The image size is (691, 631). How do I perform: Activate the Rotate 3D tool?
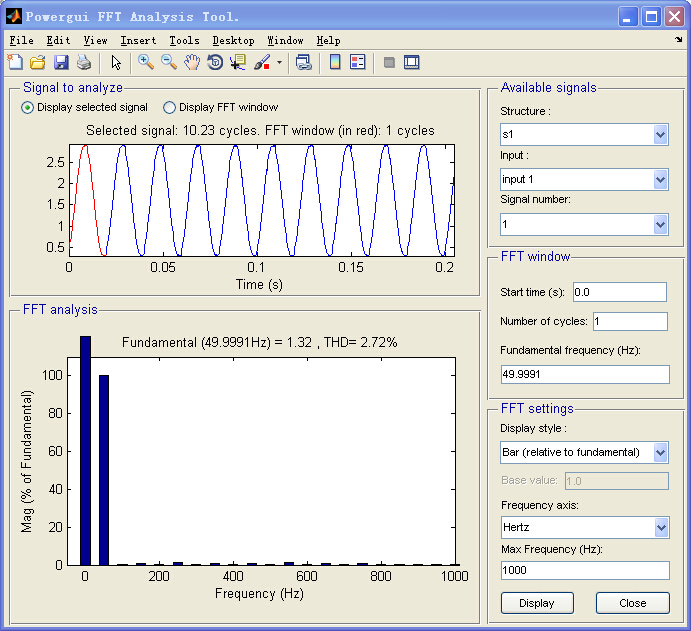coord(215,62)
